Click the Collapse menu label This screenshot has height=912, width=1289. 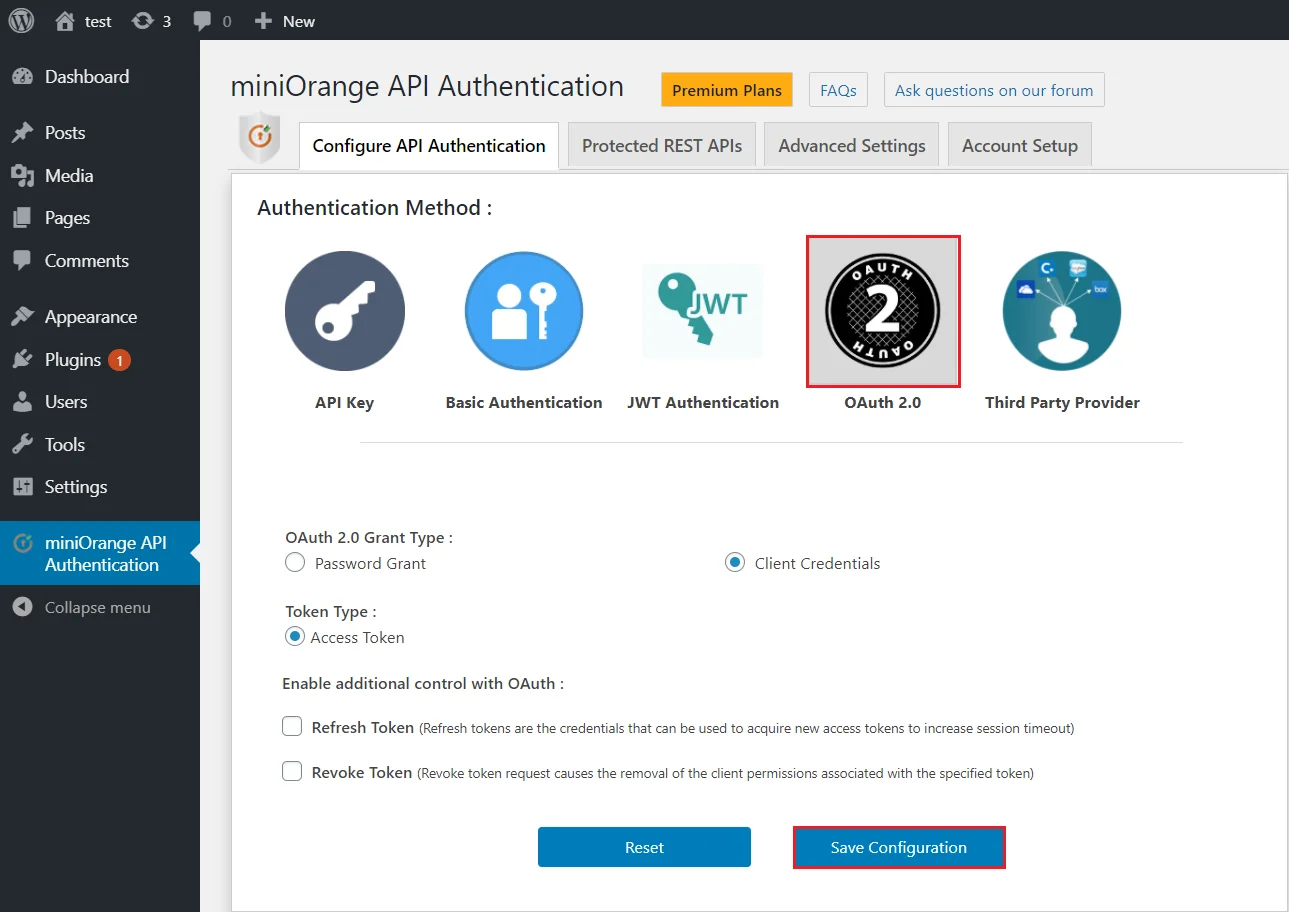[98, 607]
